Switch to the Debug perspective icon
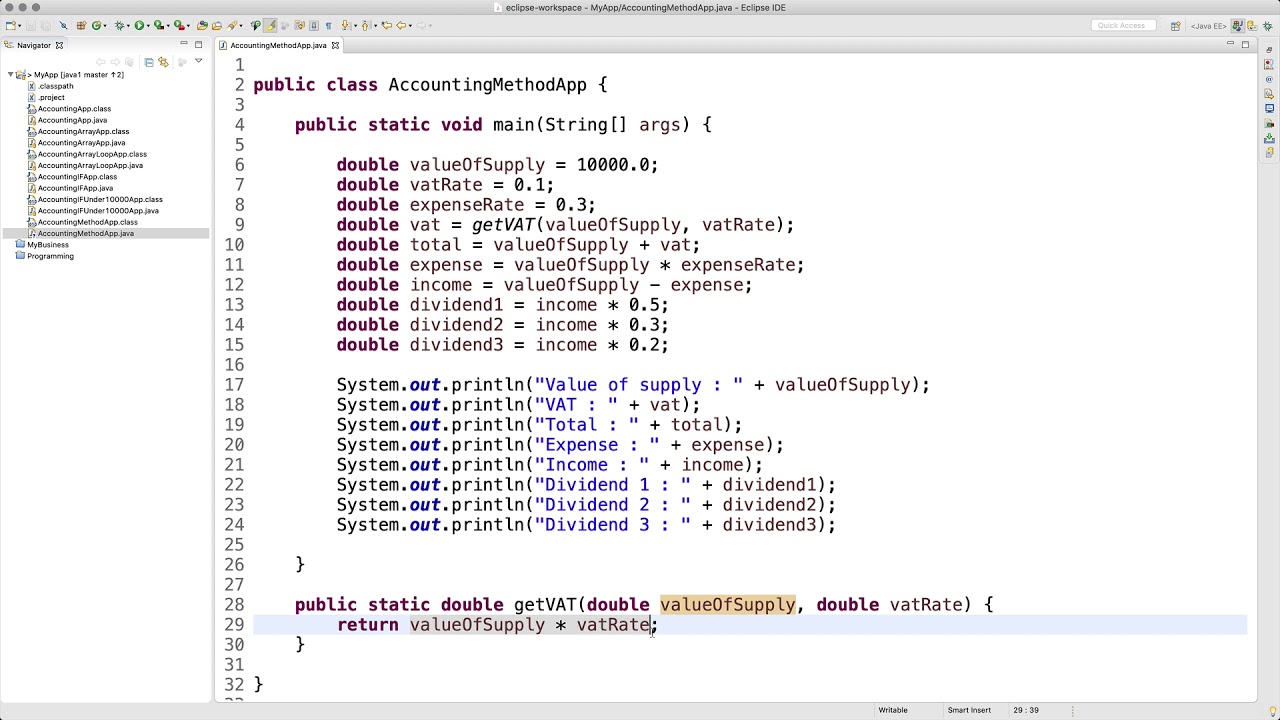1280x720 pixels. 1267,26
